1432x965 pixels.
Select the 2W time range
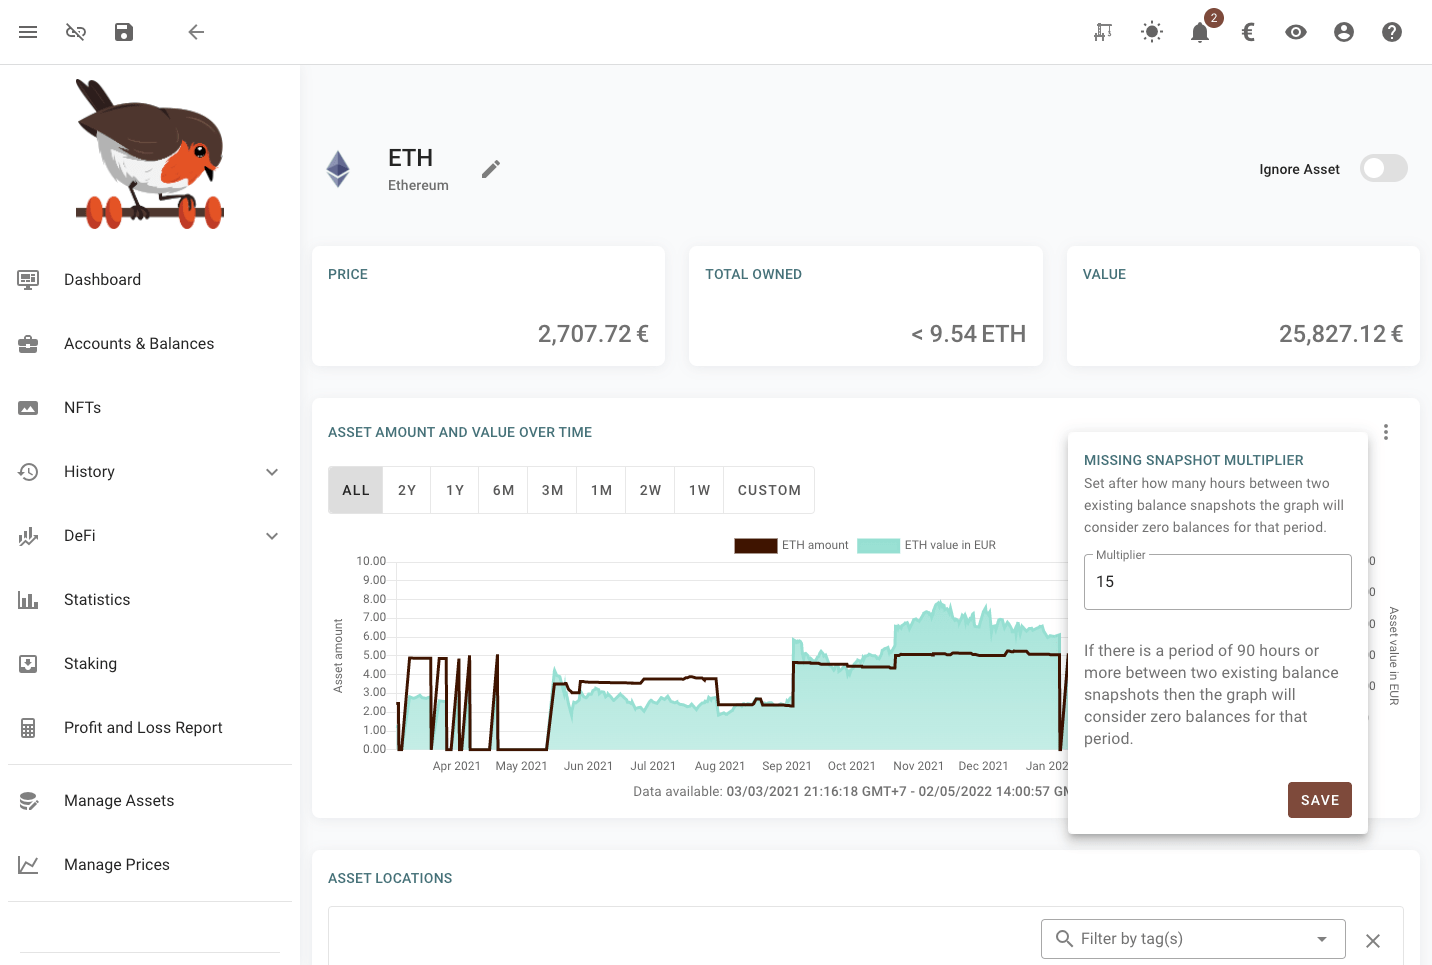(x=650, y=490)
